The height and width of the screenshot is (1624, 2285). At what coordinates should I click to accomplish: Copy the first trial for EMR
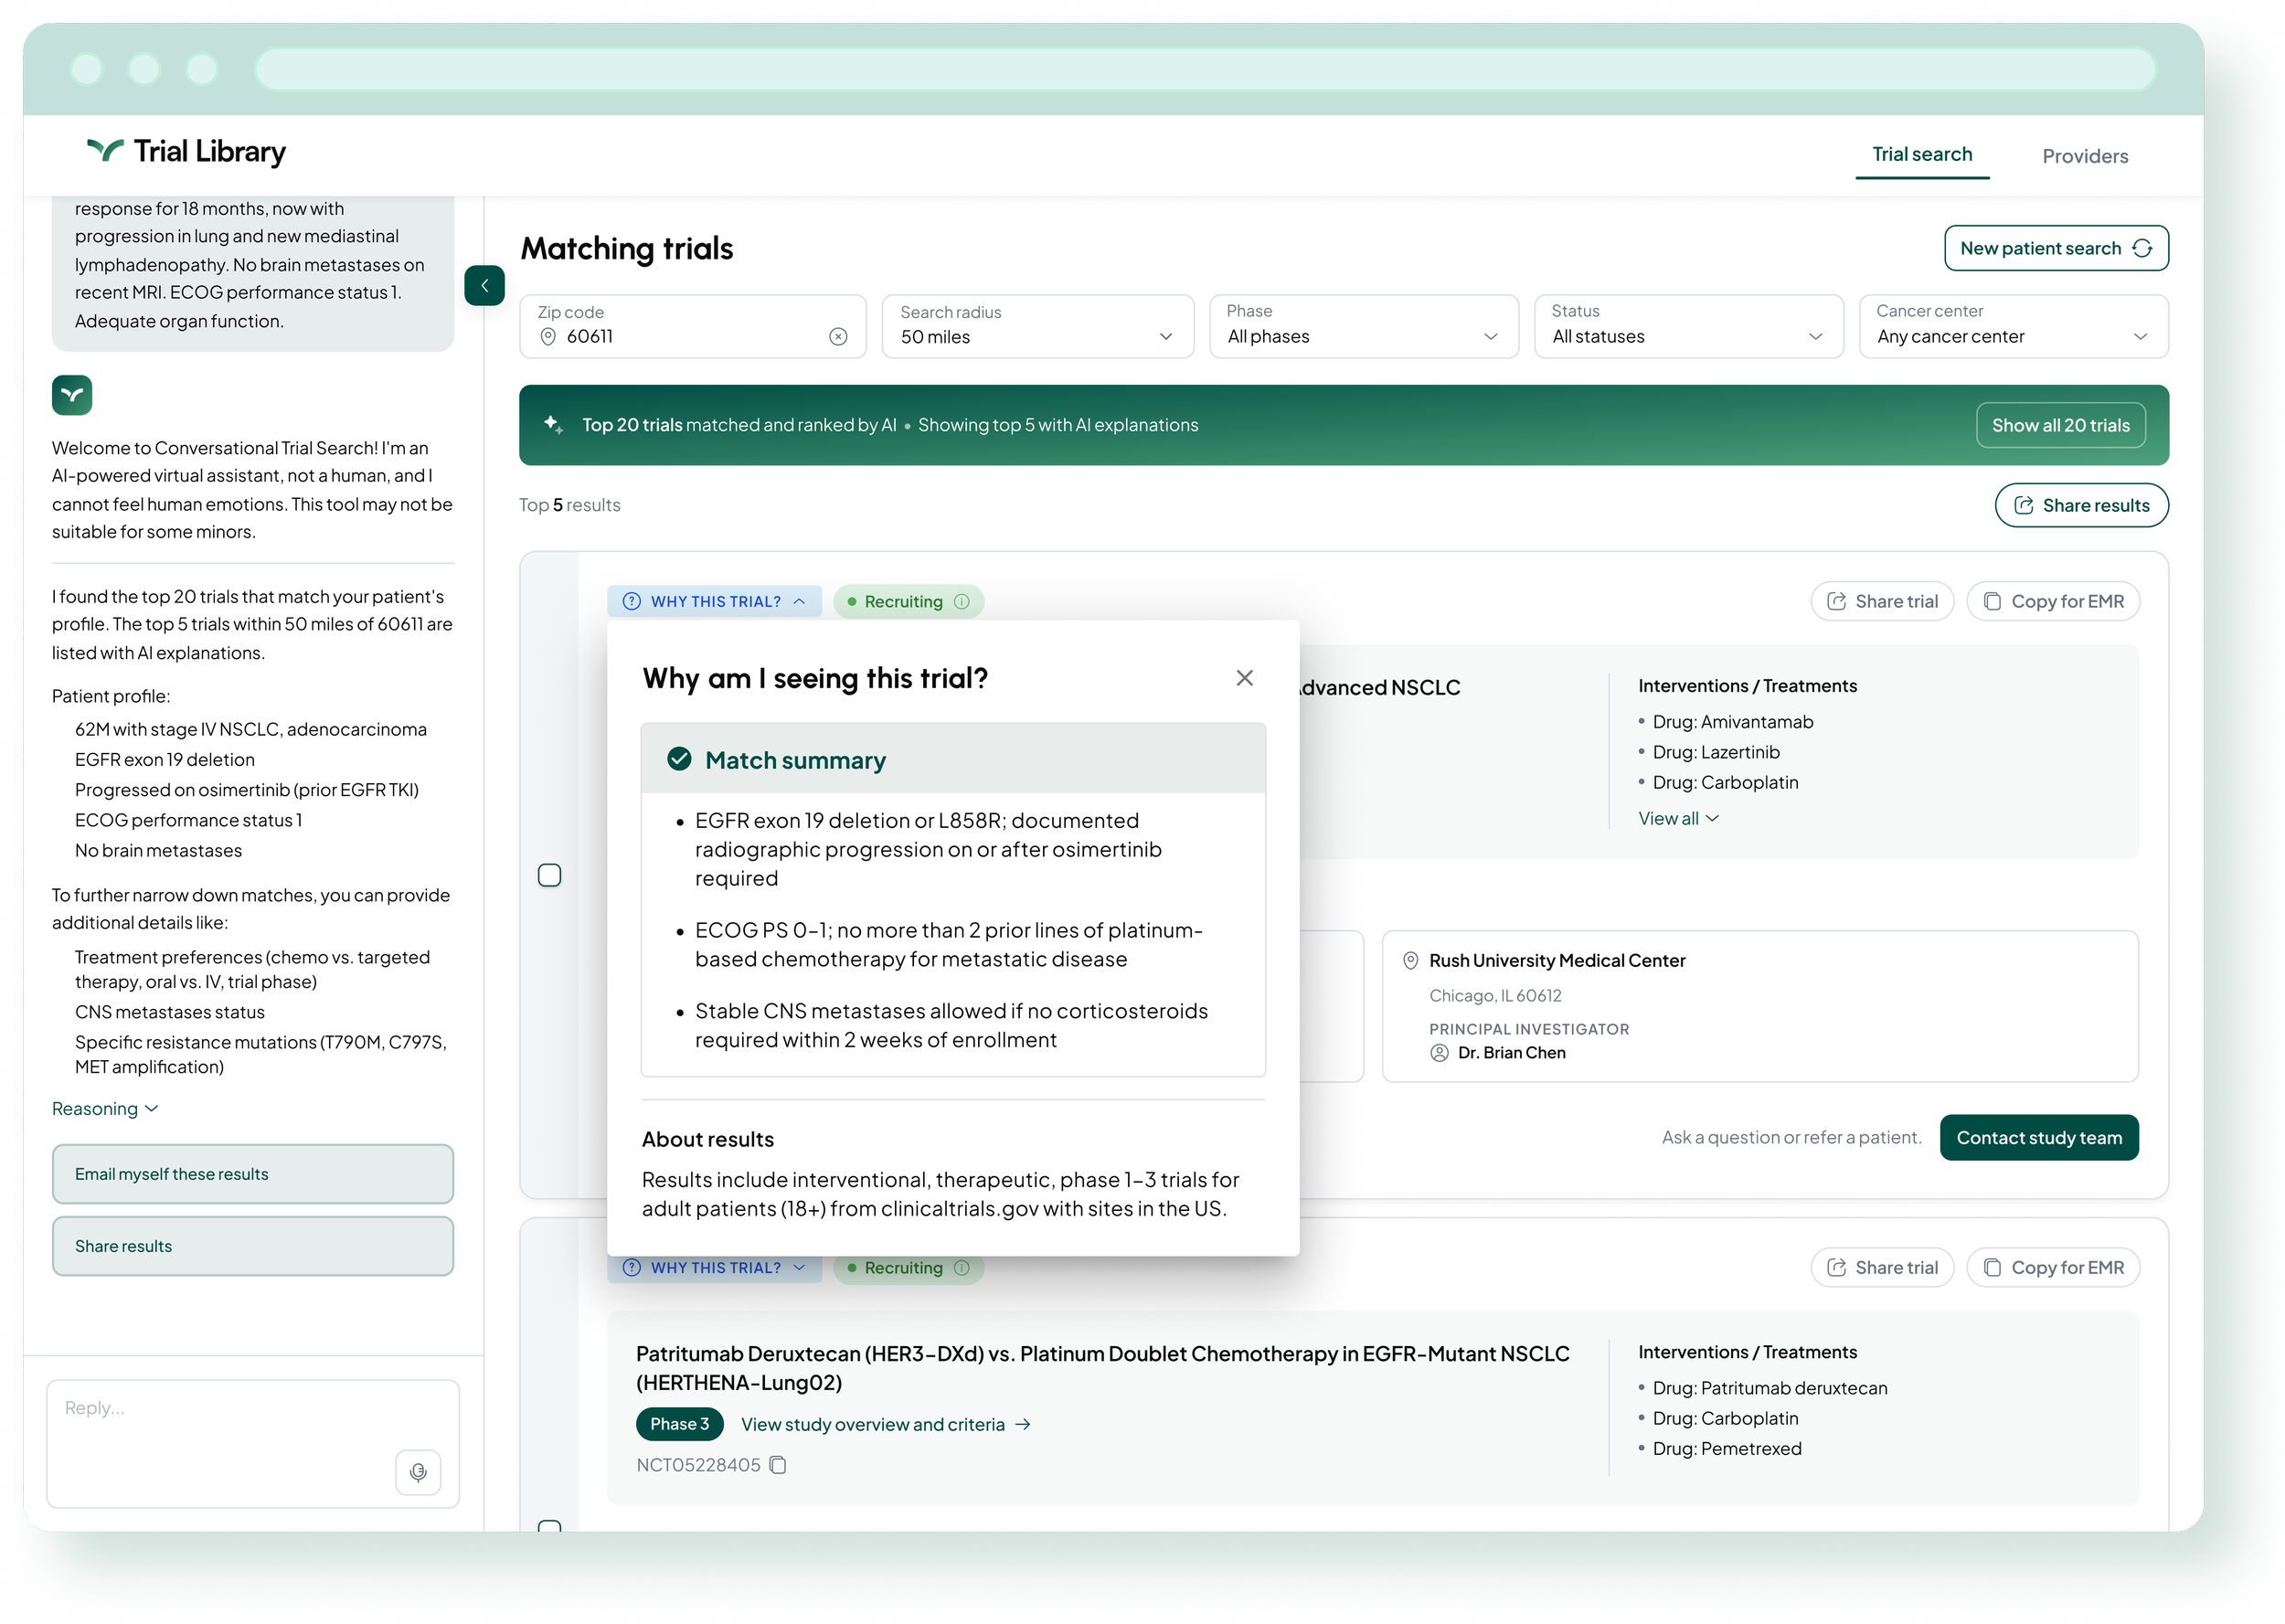2052,601
